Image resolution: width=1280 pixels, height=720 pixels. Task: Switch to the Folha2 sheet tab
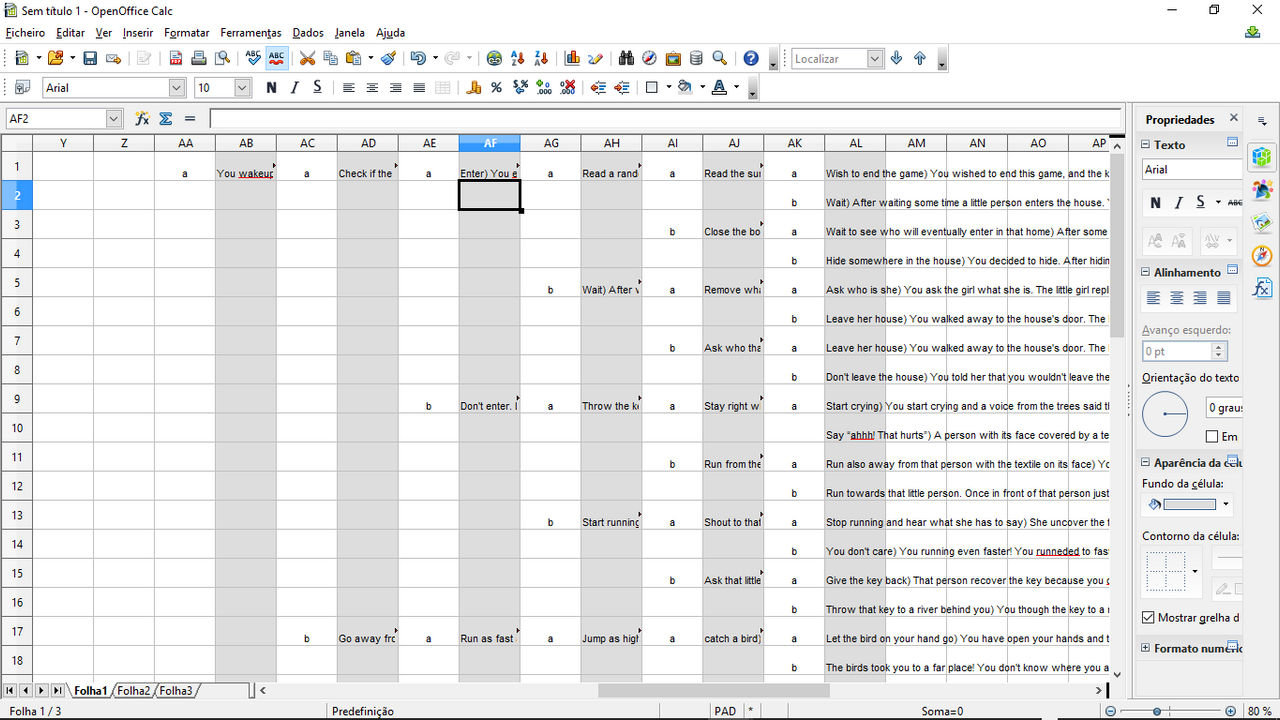(x=134, y=690)
